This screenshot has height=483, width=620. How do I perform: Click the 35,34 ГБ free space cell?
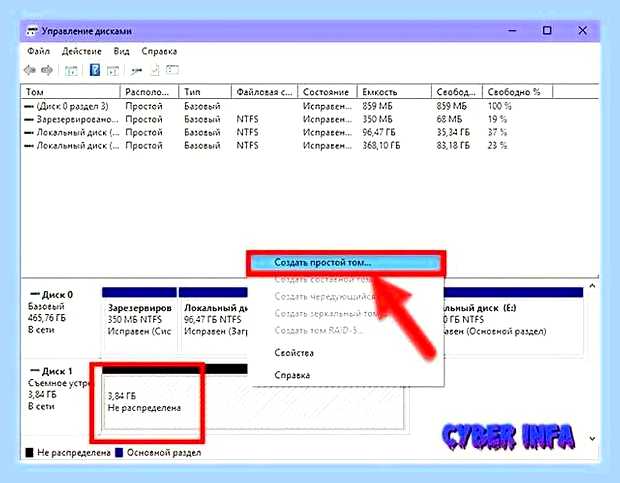coord(453,132)
